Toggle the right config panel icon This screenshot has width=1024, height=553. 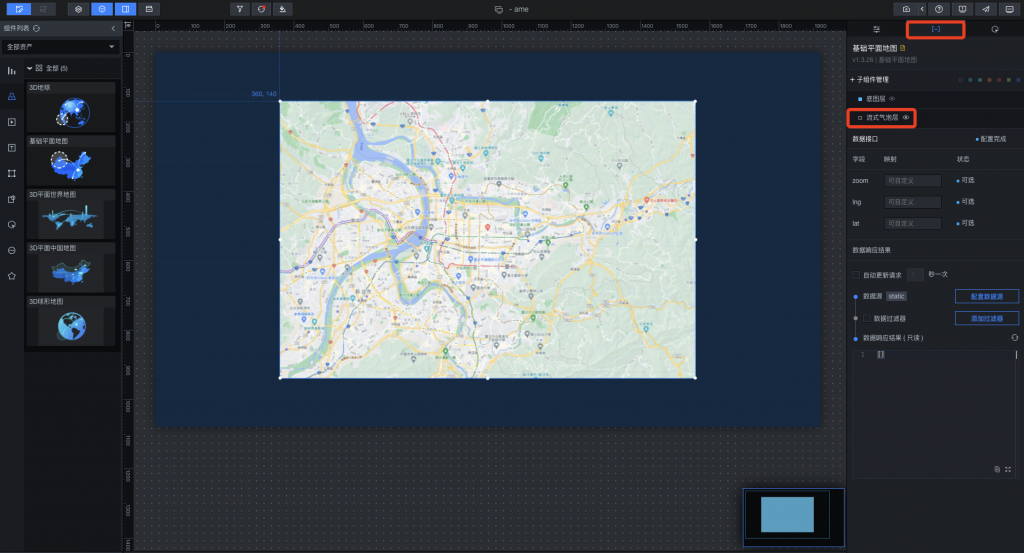[x=125, y=9]
